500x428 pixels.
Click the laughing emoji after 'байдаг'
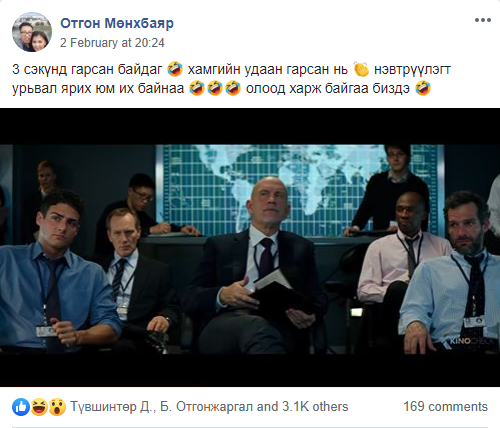tap(175, 69)
